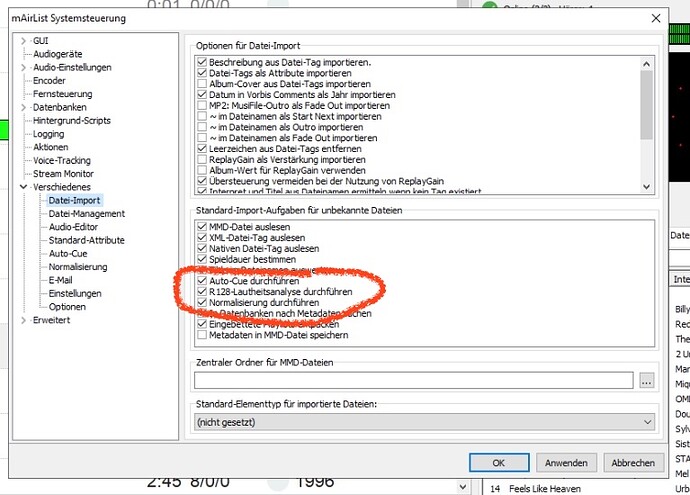Image resolution: width=690 pixels, height=495 pixels.
Task: Toggle Datei-Tags als Attribute importieren
Action: (202, 73)
